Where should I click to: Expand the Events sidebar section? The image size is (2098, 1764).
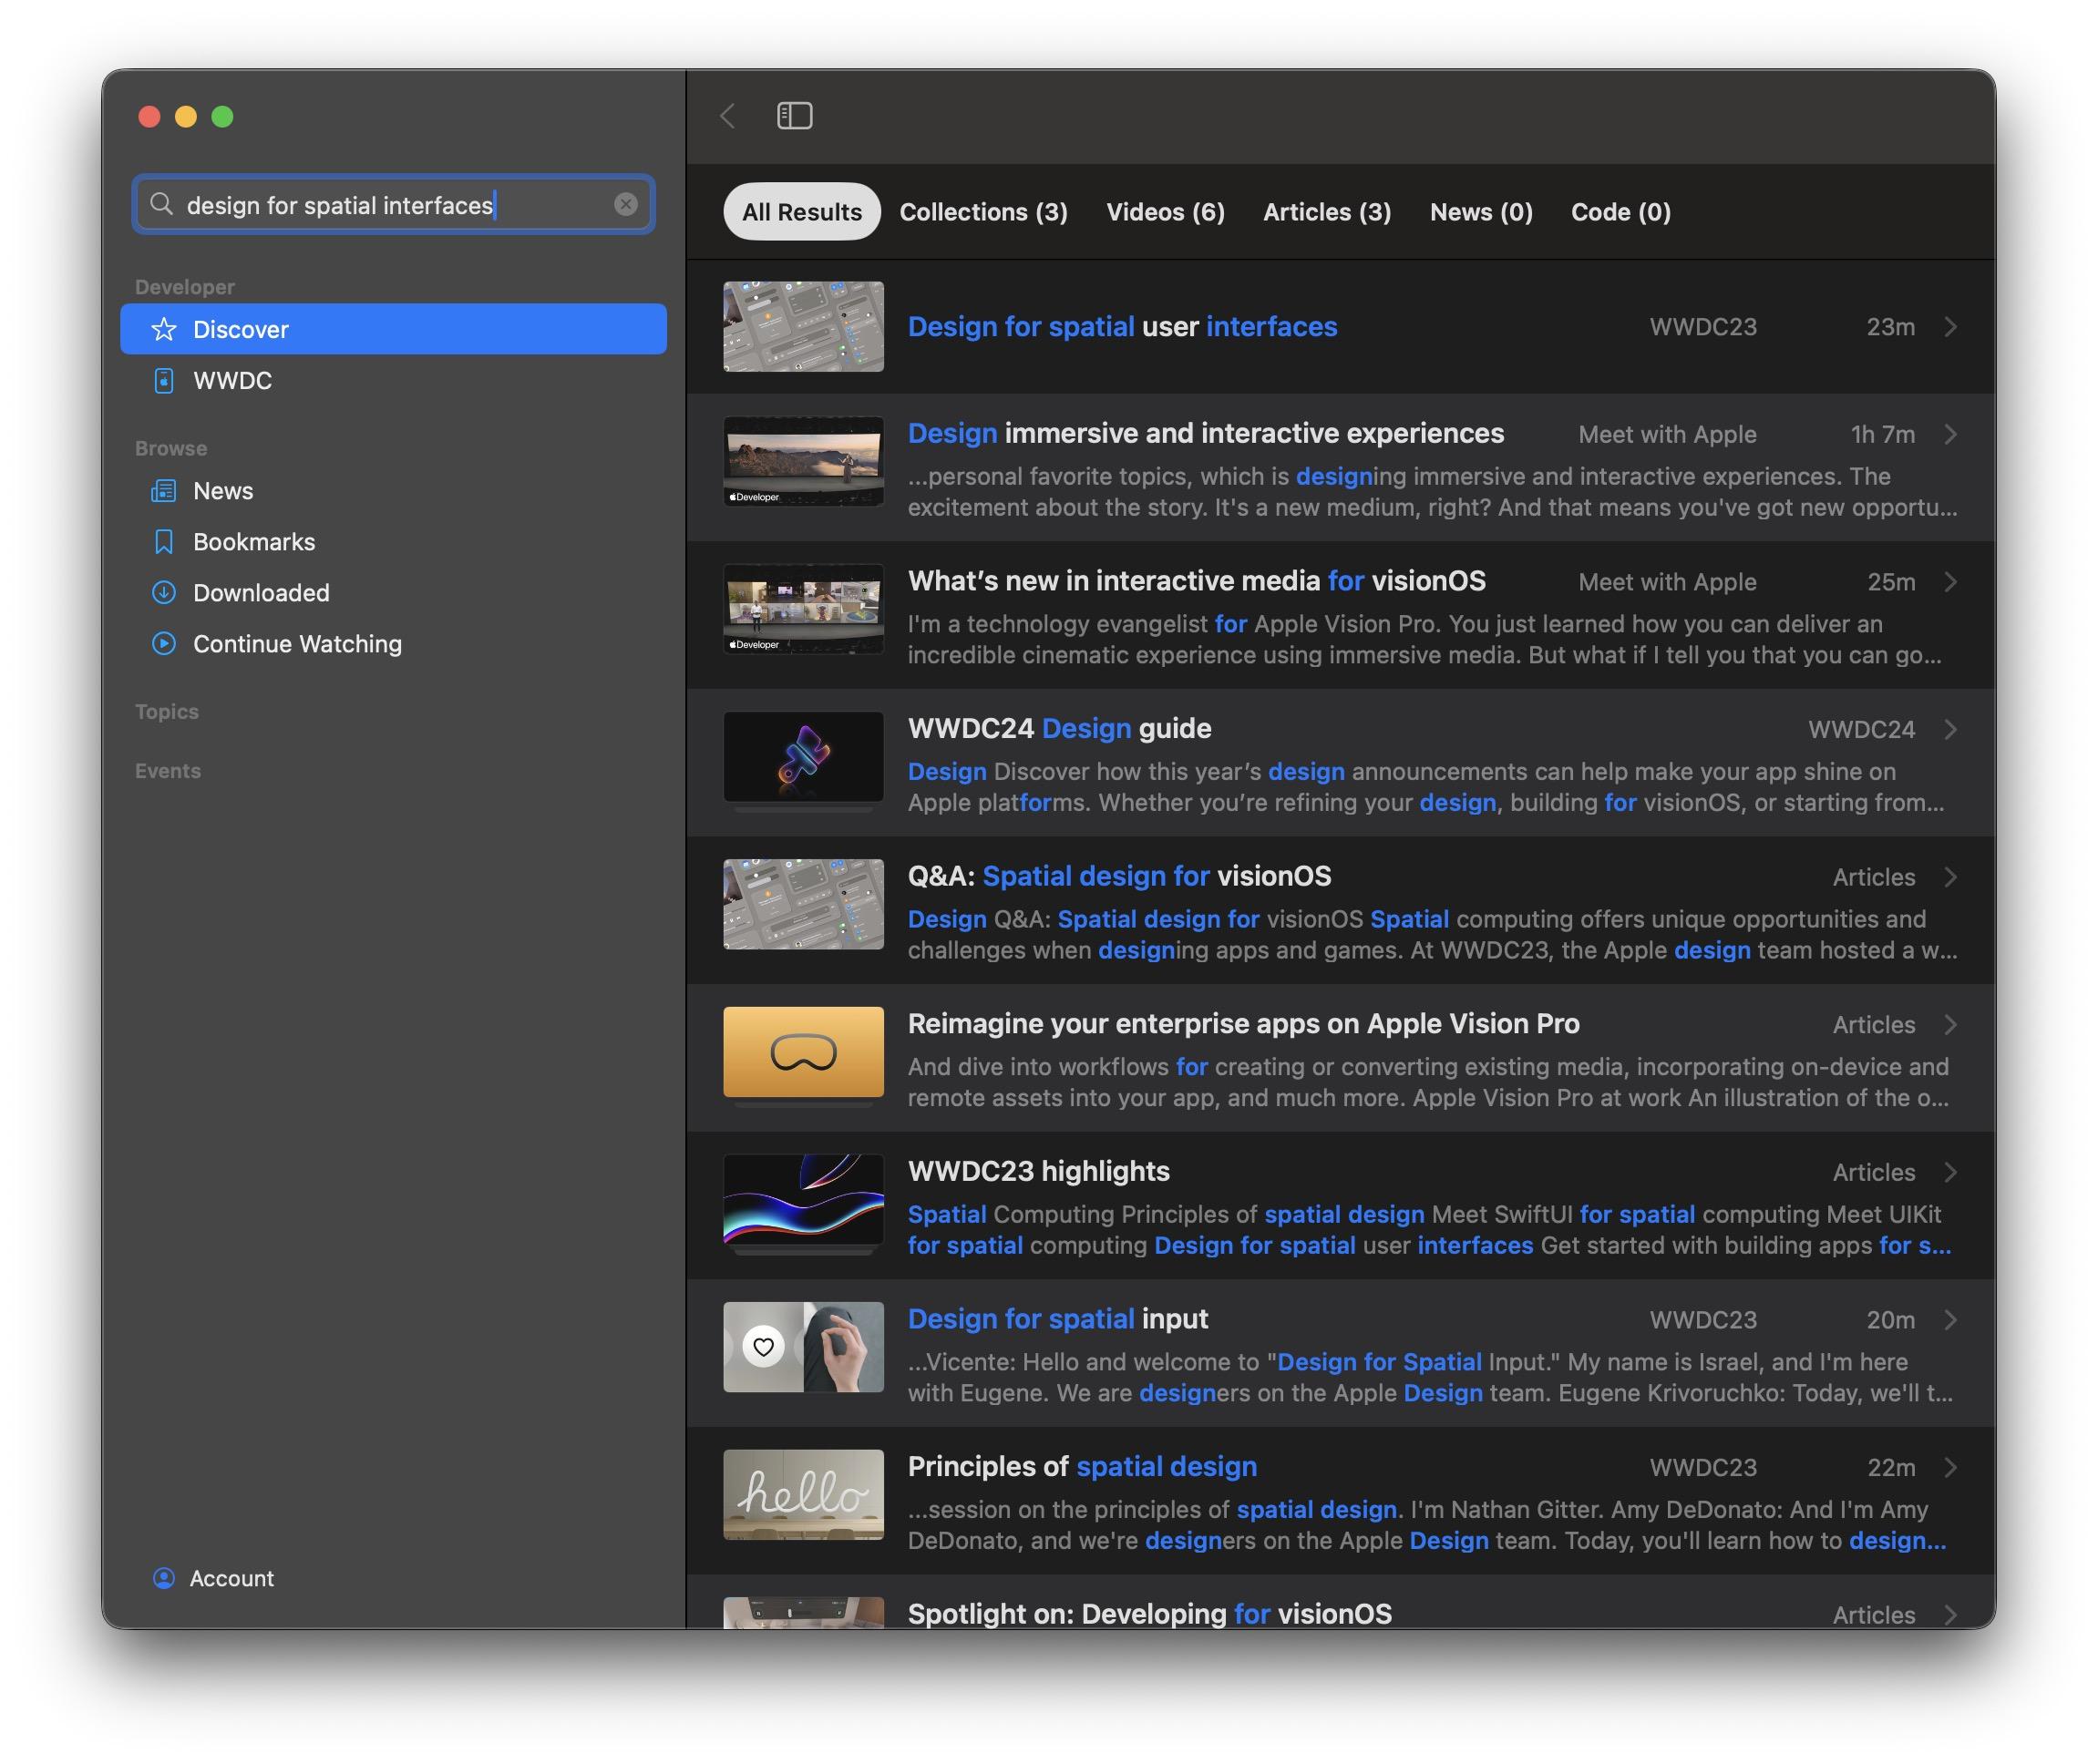(x=168, y=770)
